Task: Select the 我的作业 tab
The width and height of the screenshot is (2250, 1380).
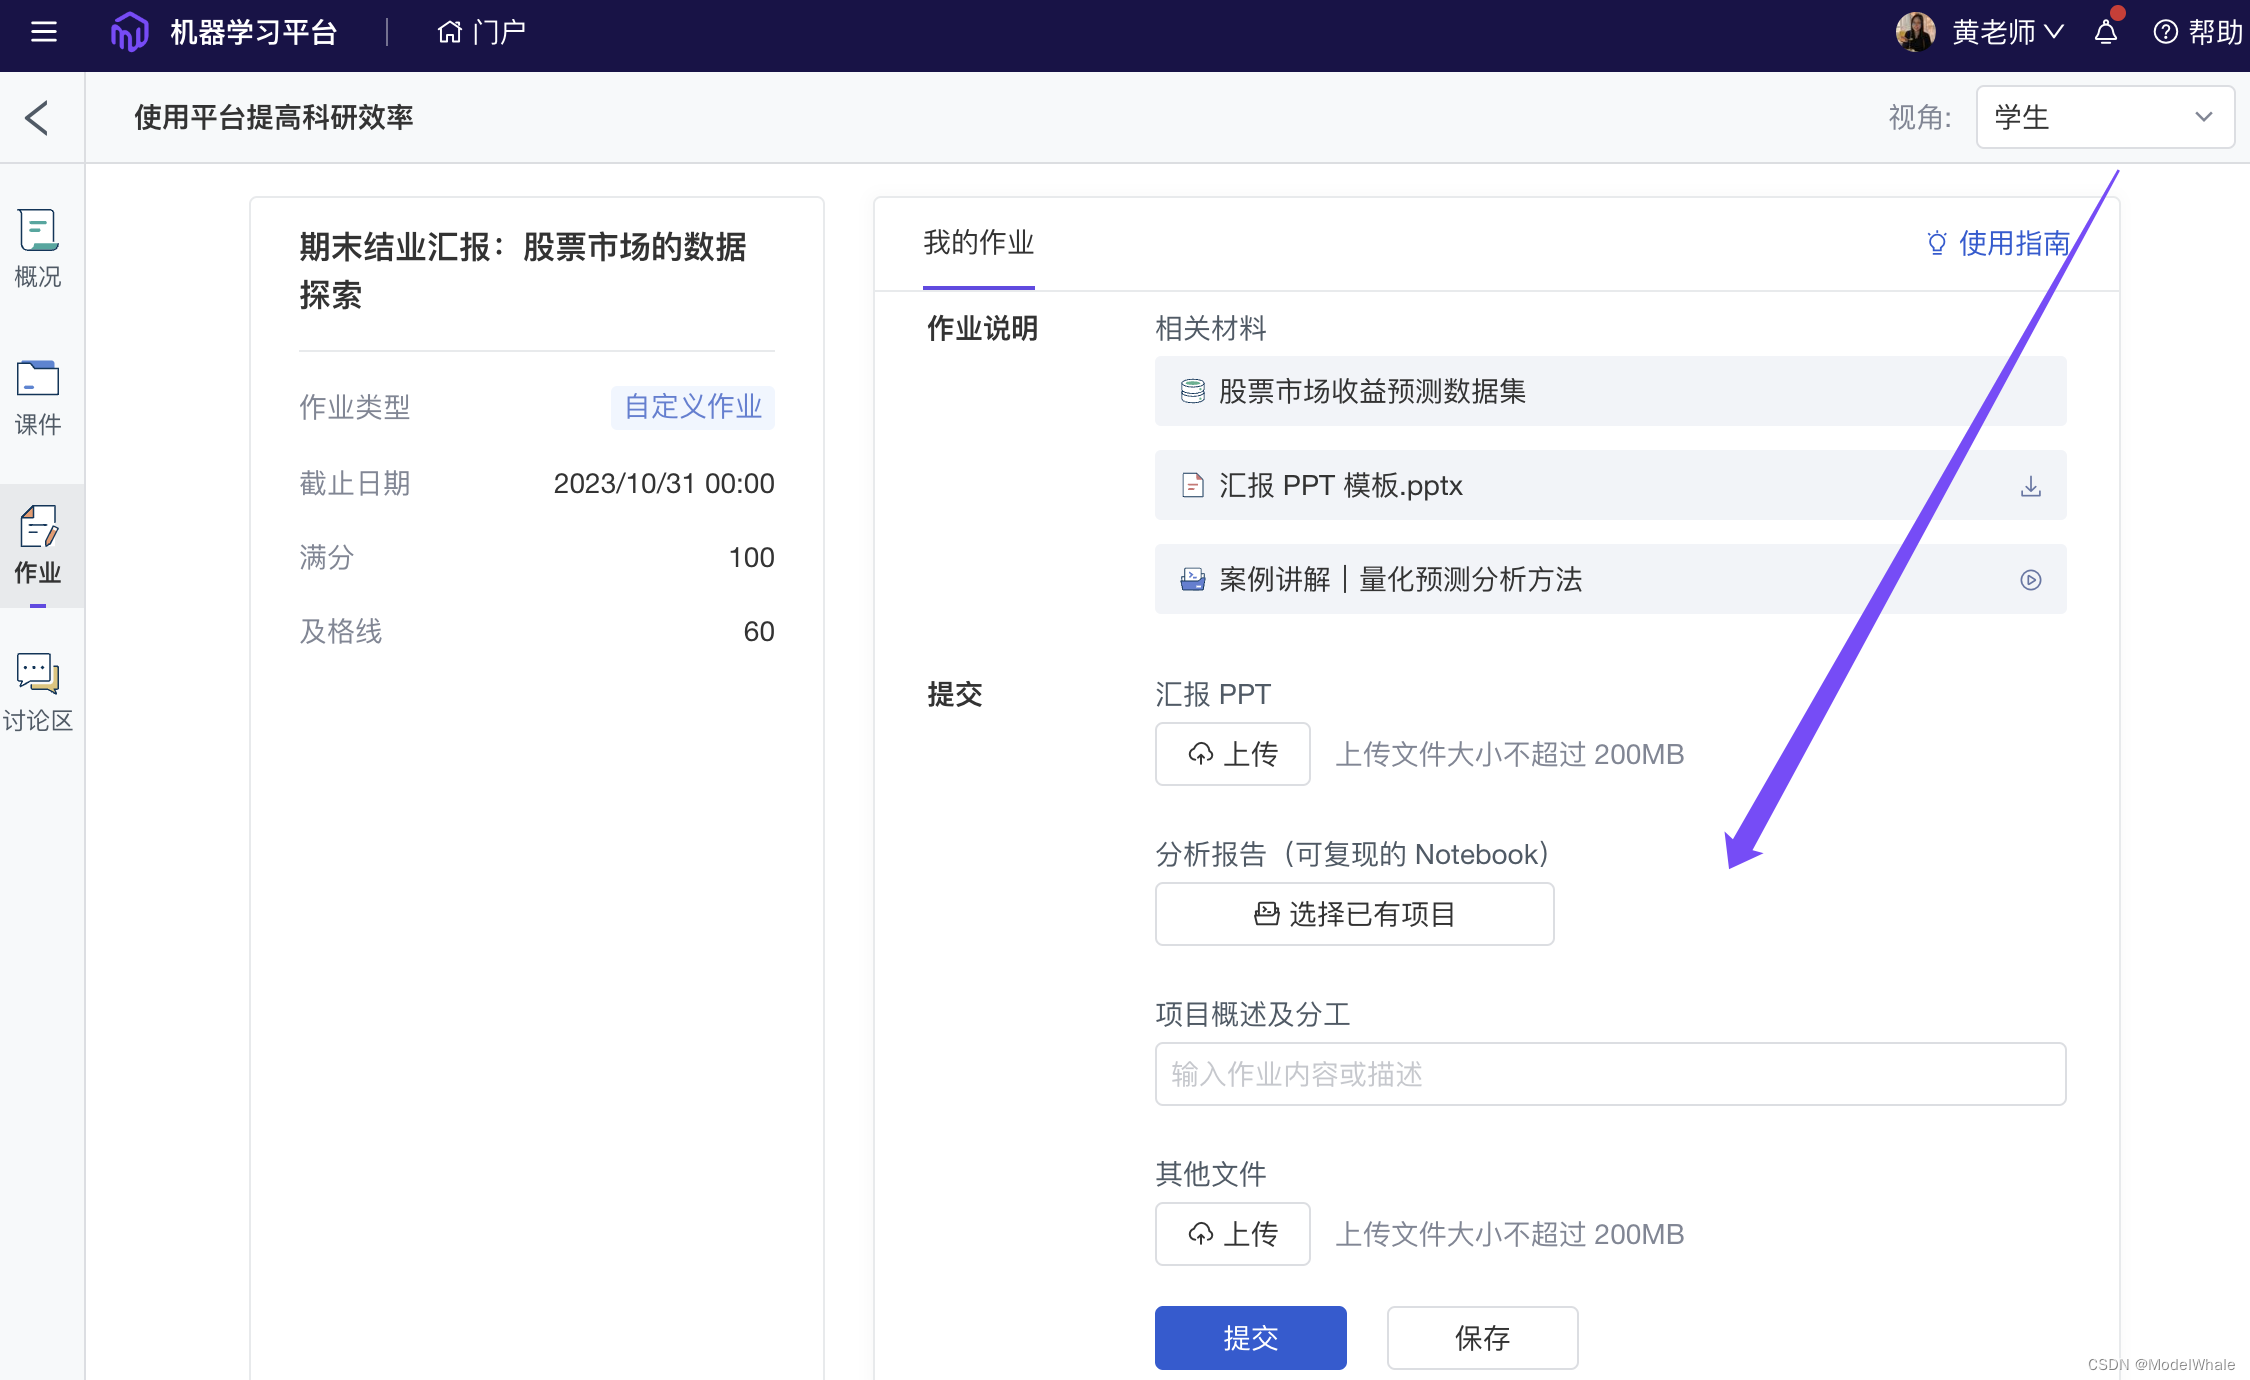Action: tap(978, 243)
